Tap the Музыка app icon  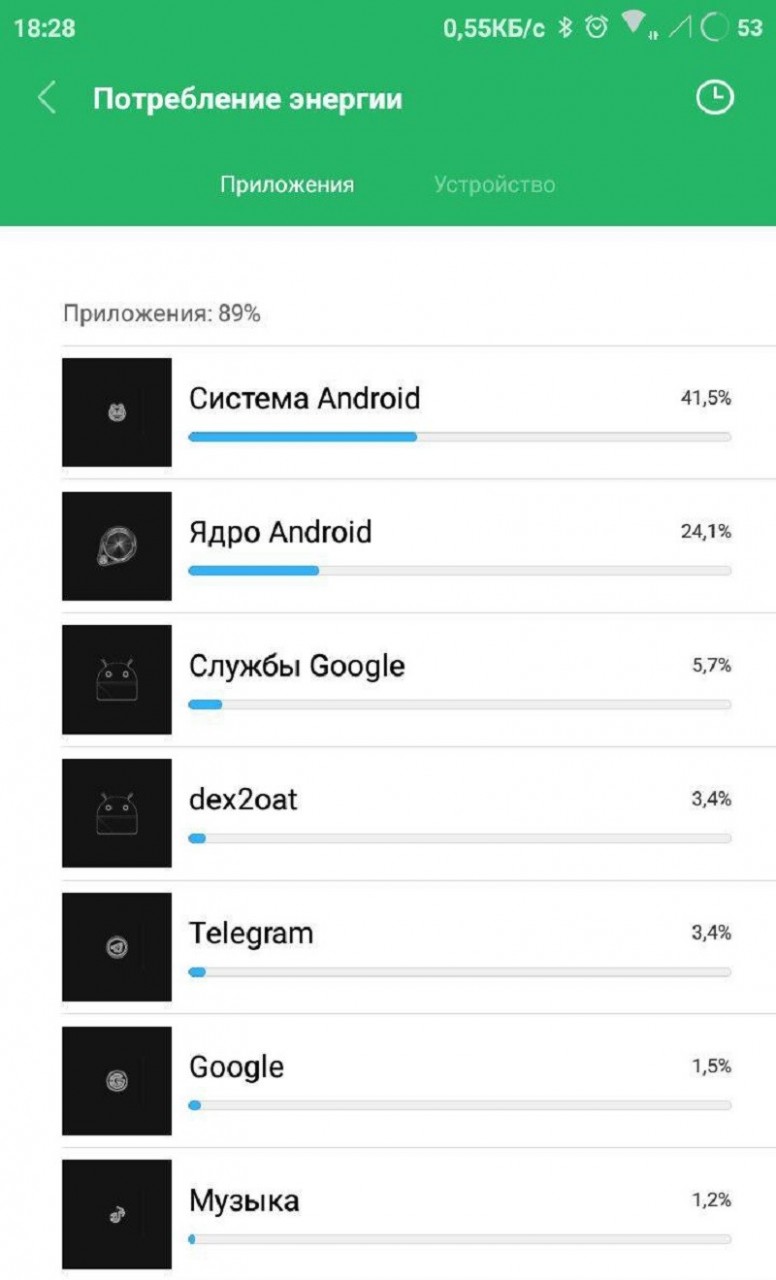[117, 1214]
